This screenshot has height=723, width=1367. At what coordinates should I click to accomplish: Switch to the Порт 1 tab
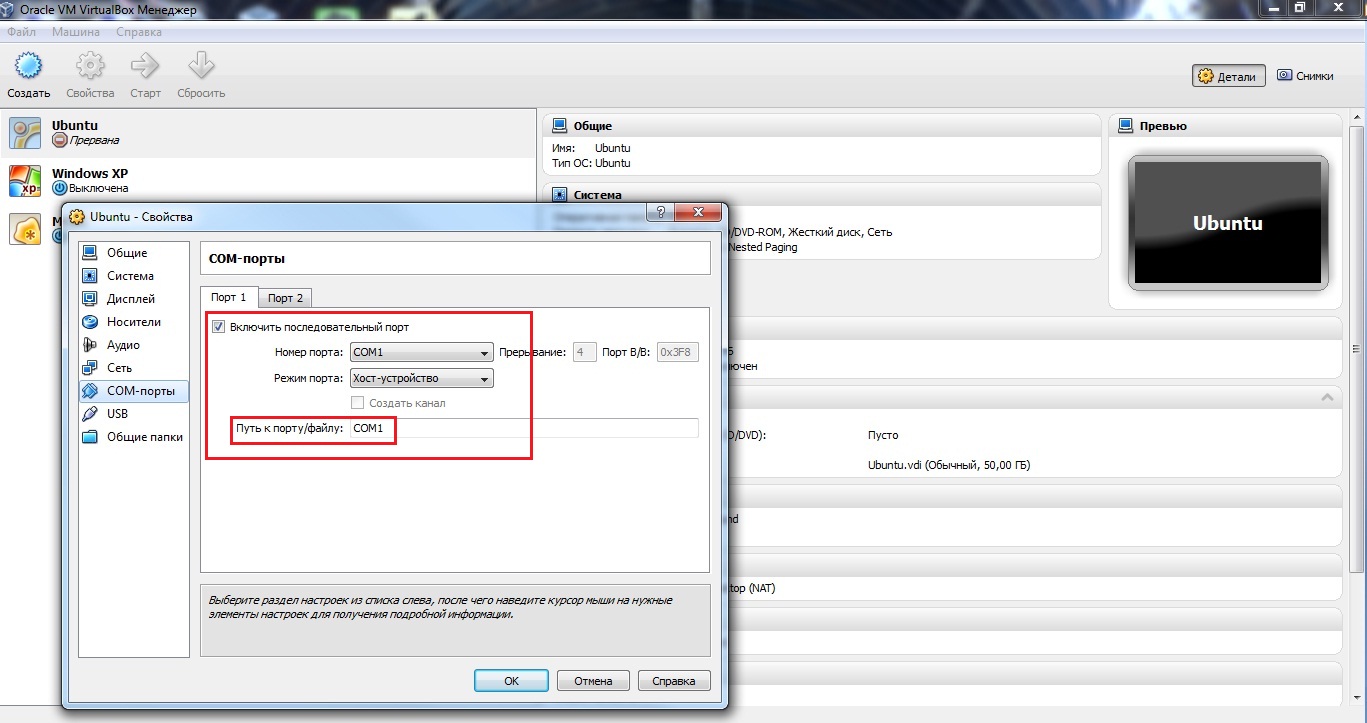click(x=228, y=297)
